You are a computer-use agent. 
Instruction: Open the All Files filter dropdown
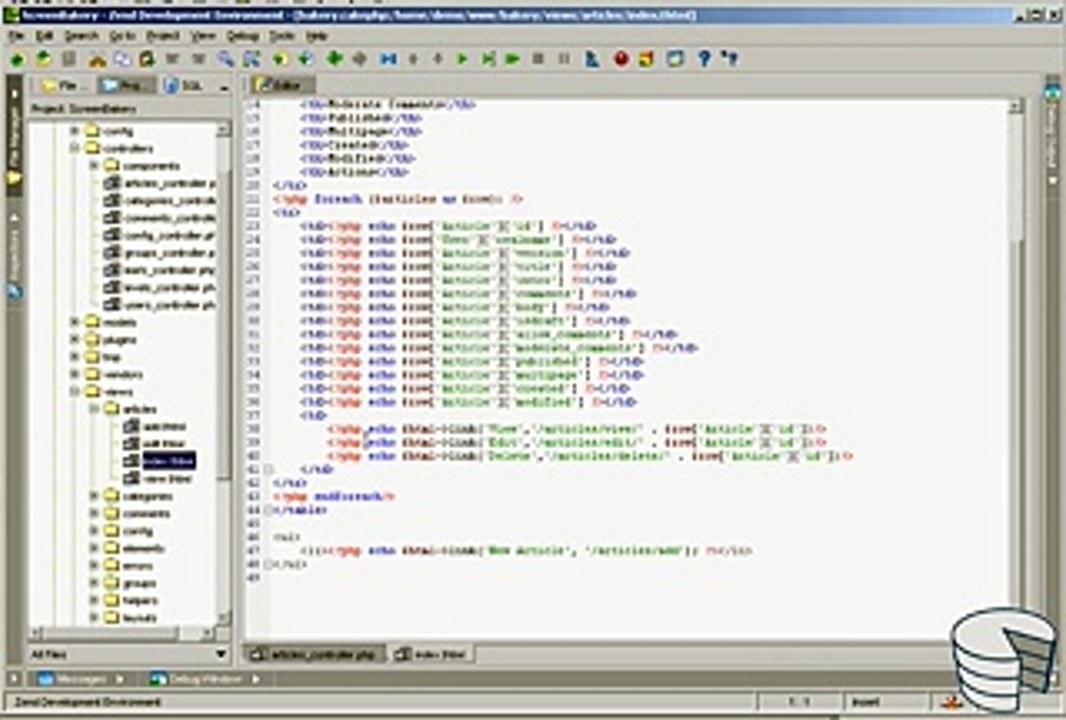coord(221,655)
